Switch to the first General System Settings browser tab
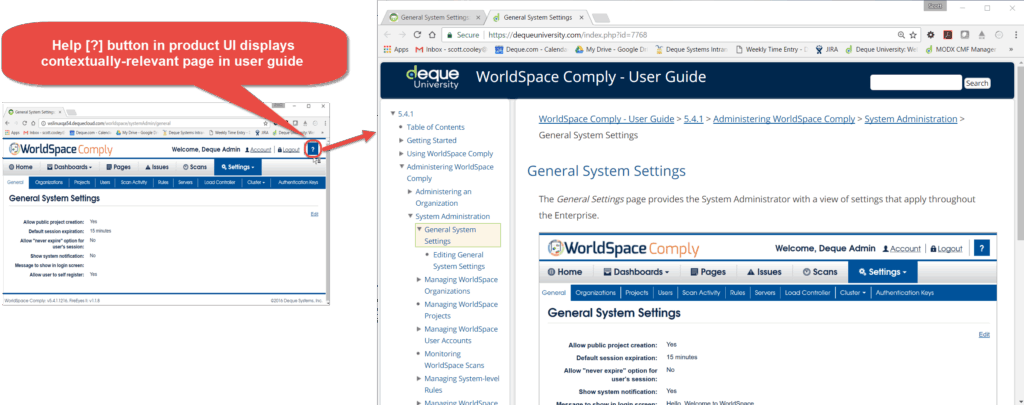 434,17
